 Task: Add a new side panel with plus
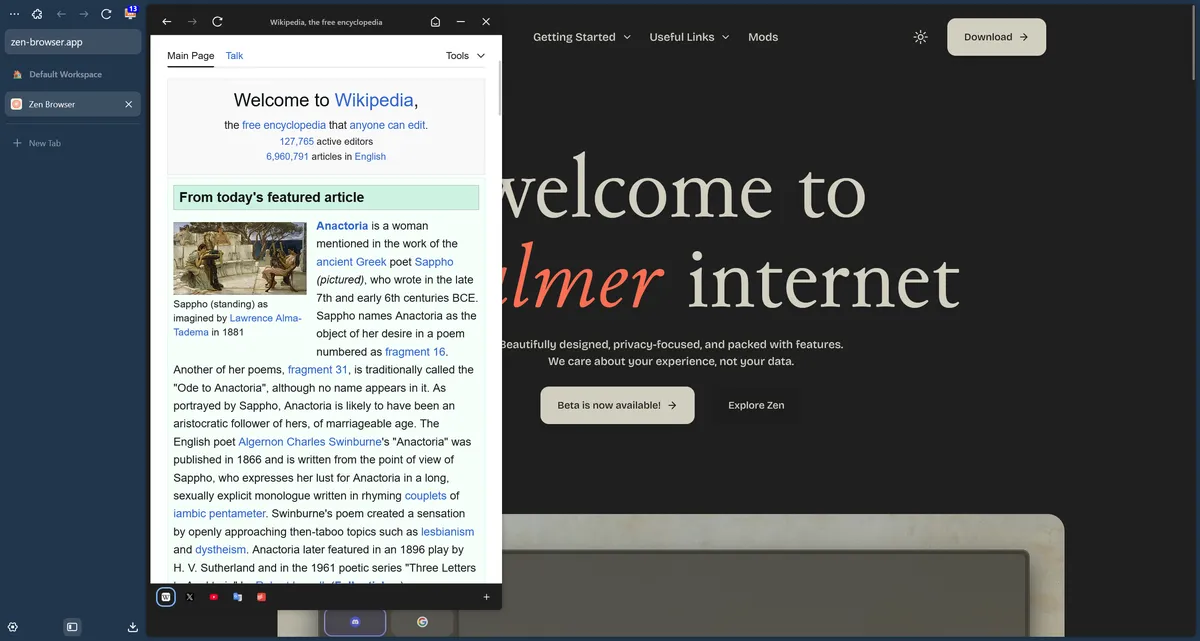pyautogui.click(x=487, y=597)
